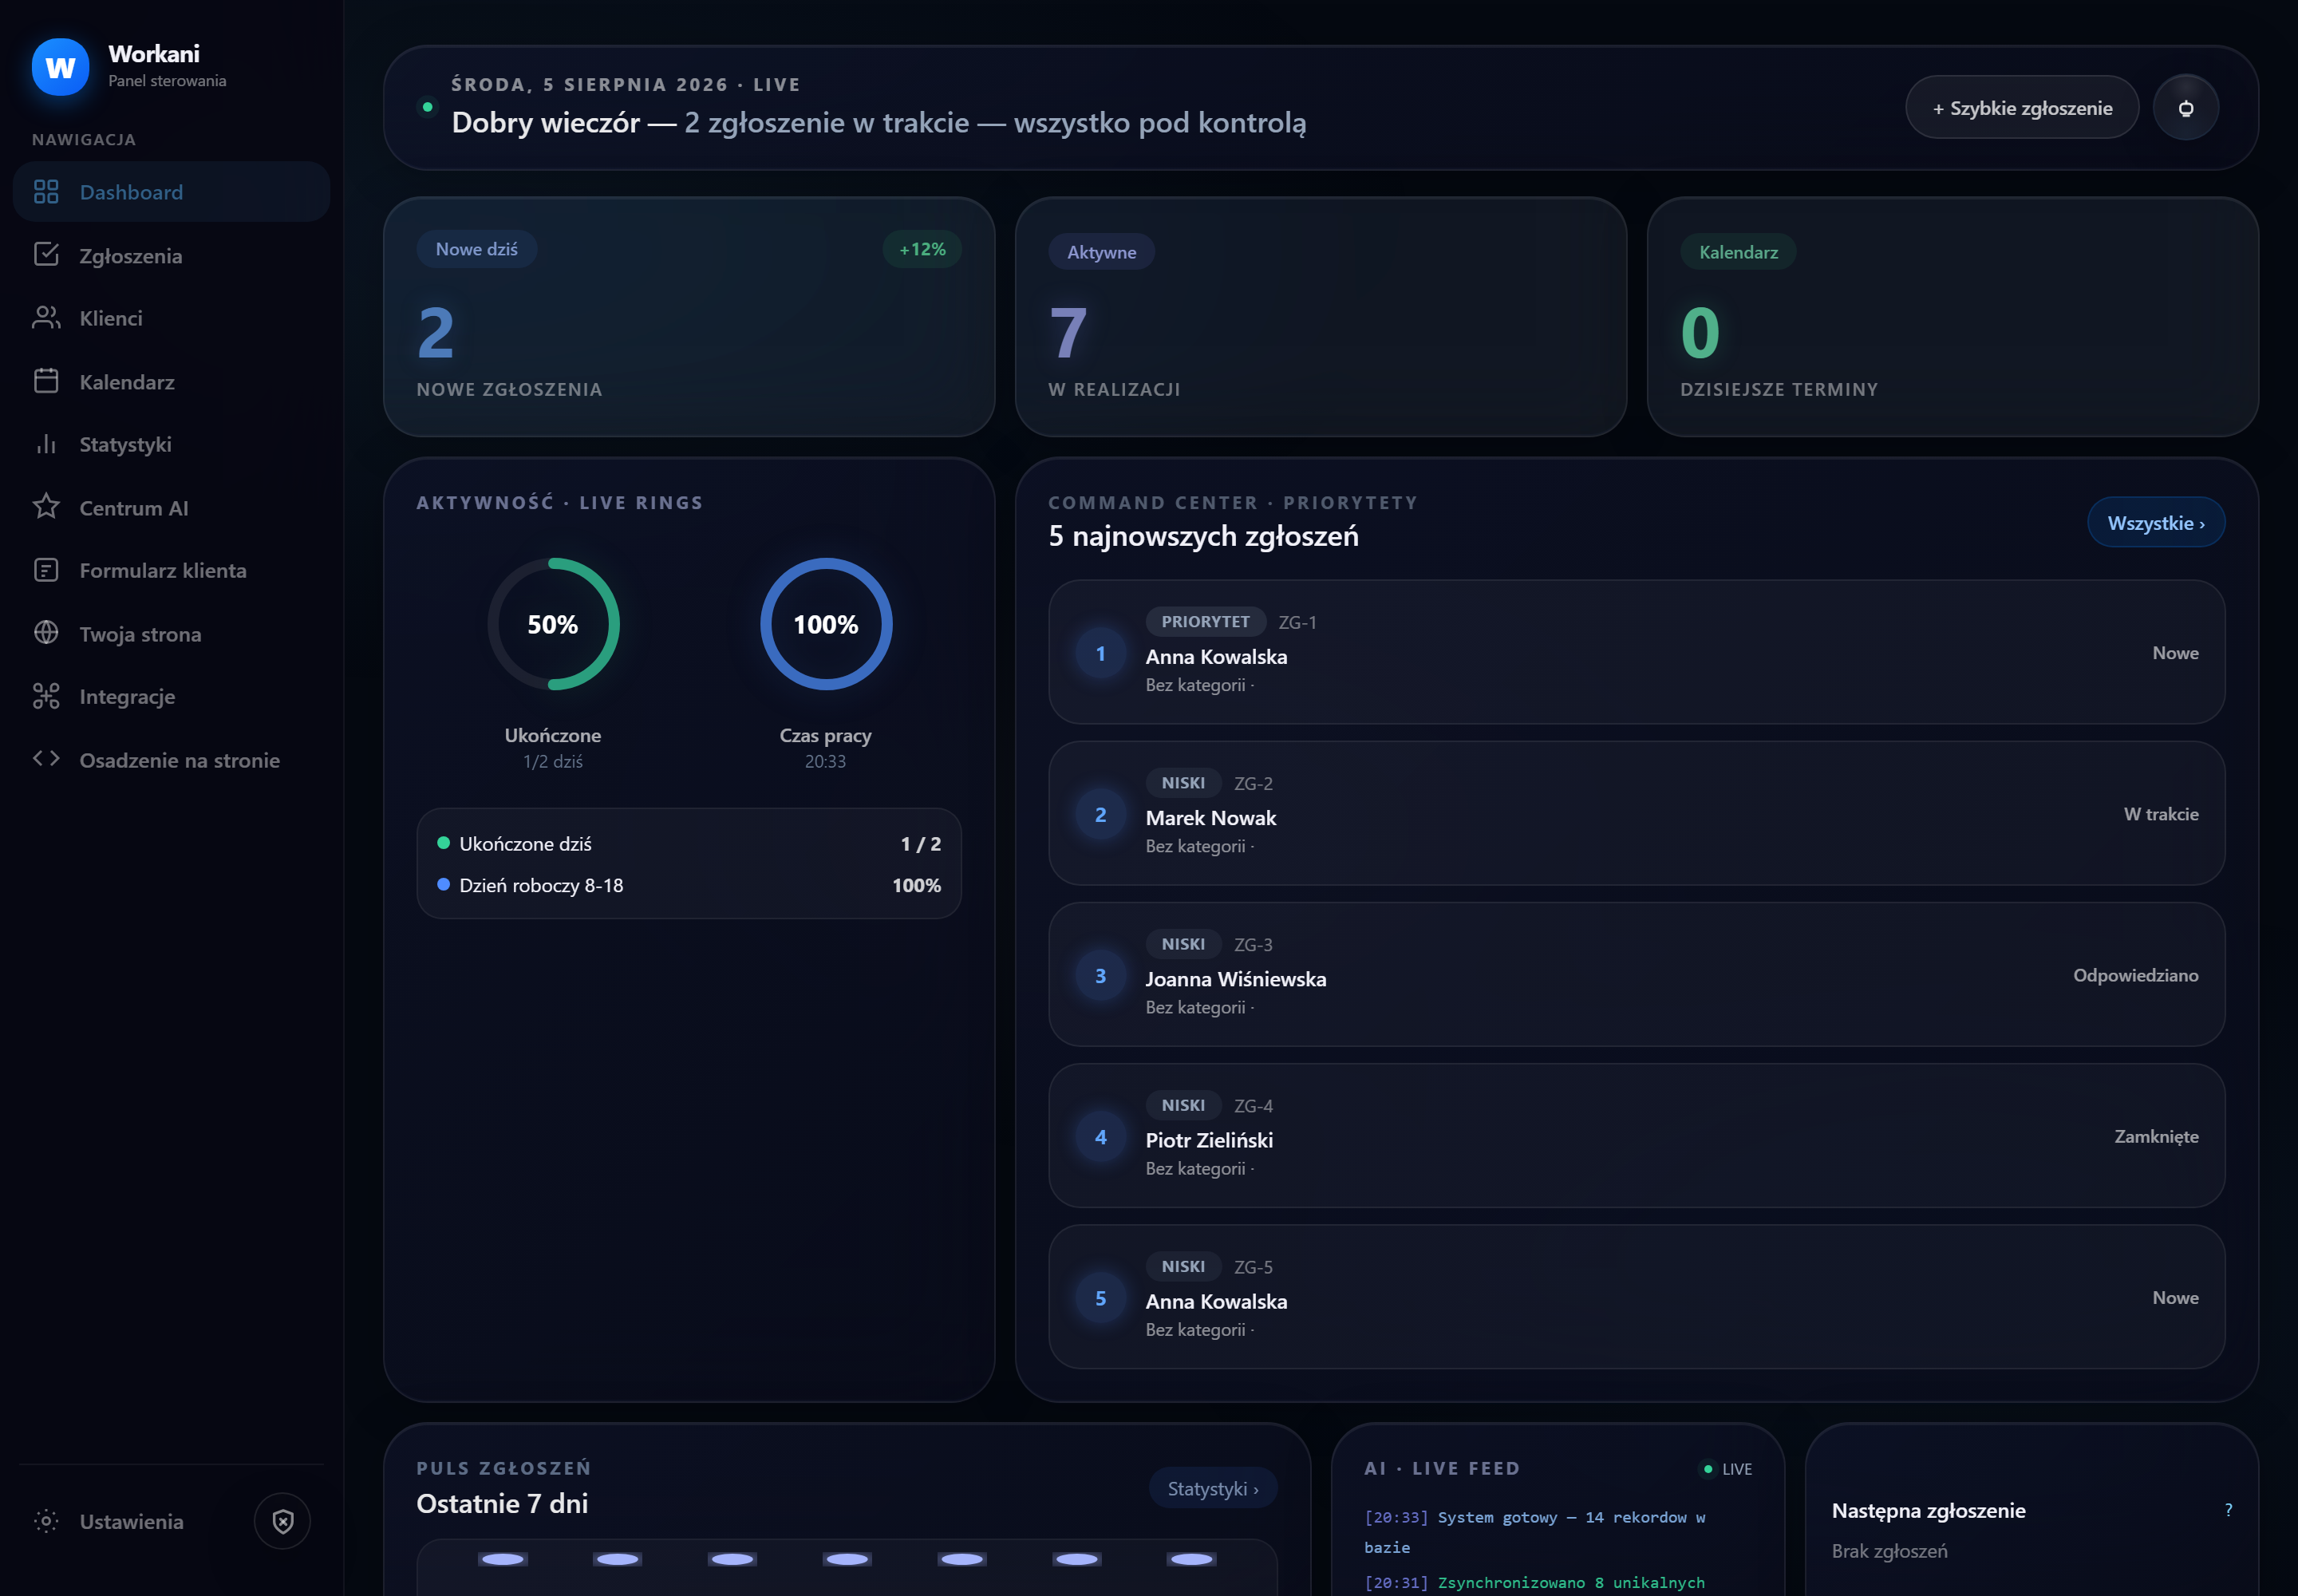Click the Brak zgłoszeń text
Screen dimensions: 2298x1596
click(x=1889, y=1551)
